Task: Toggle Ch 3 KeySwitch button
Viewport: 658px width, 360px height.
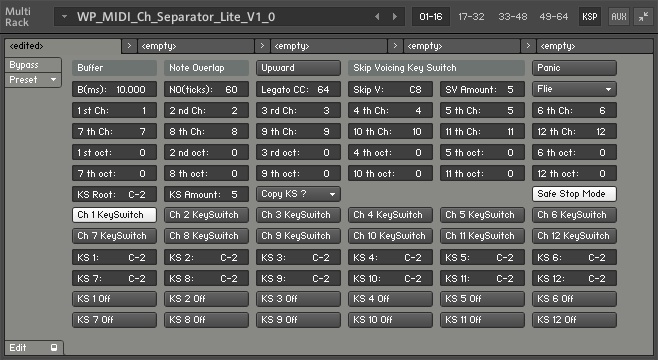Action: pos(298,215)
